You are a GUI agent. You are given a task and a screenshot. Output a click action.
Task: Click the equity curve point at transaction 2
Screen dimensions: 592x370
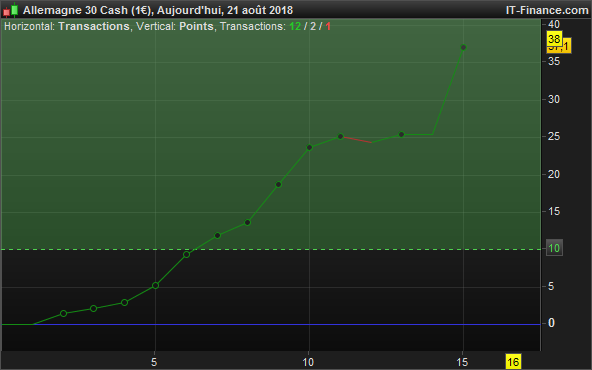click(x=63, y=313)
